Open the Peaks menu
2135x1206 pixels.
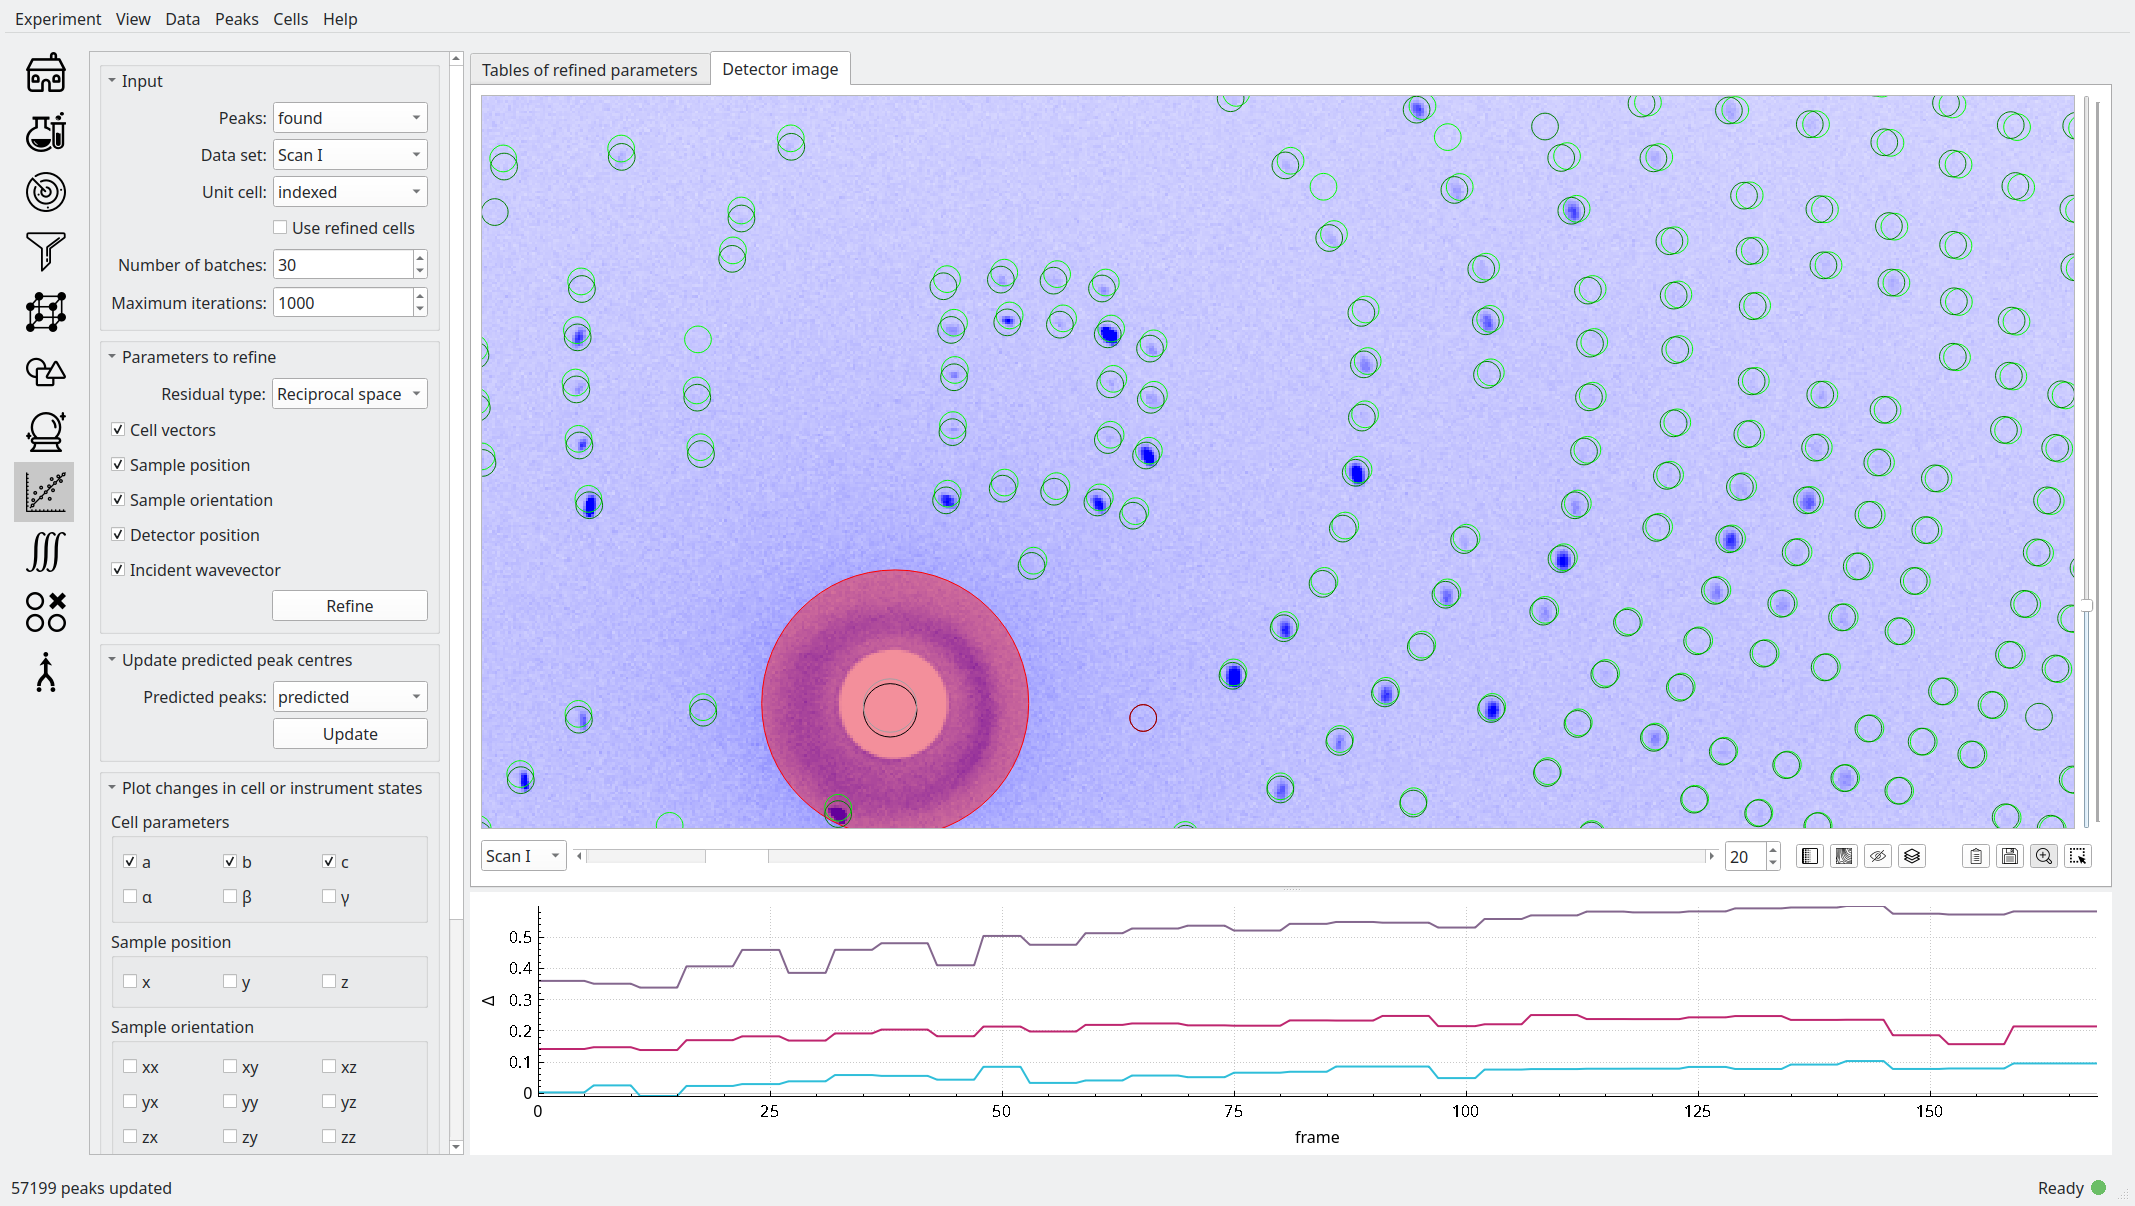click(236, 19)
